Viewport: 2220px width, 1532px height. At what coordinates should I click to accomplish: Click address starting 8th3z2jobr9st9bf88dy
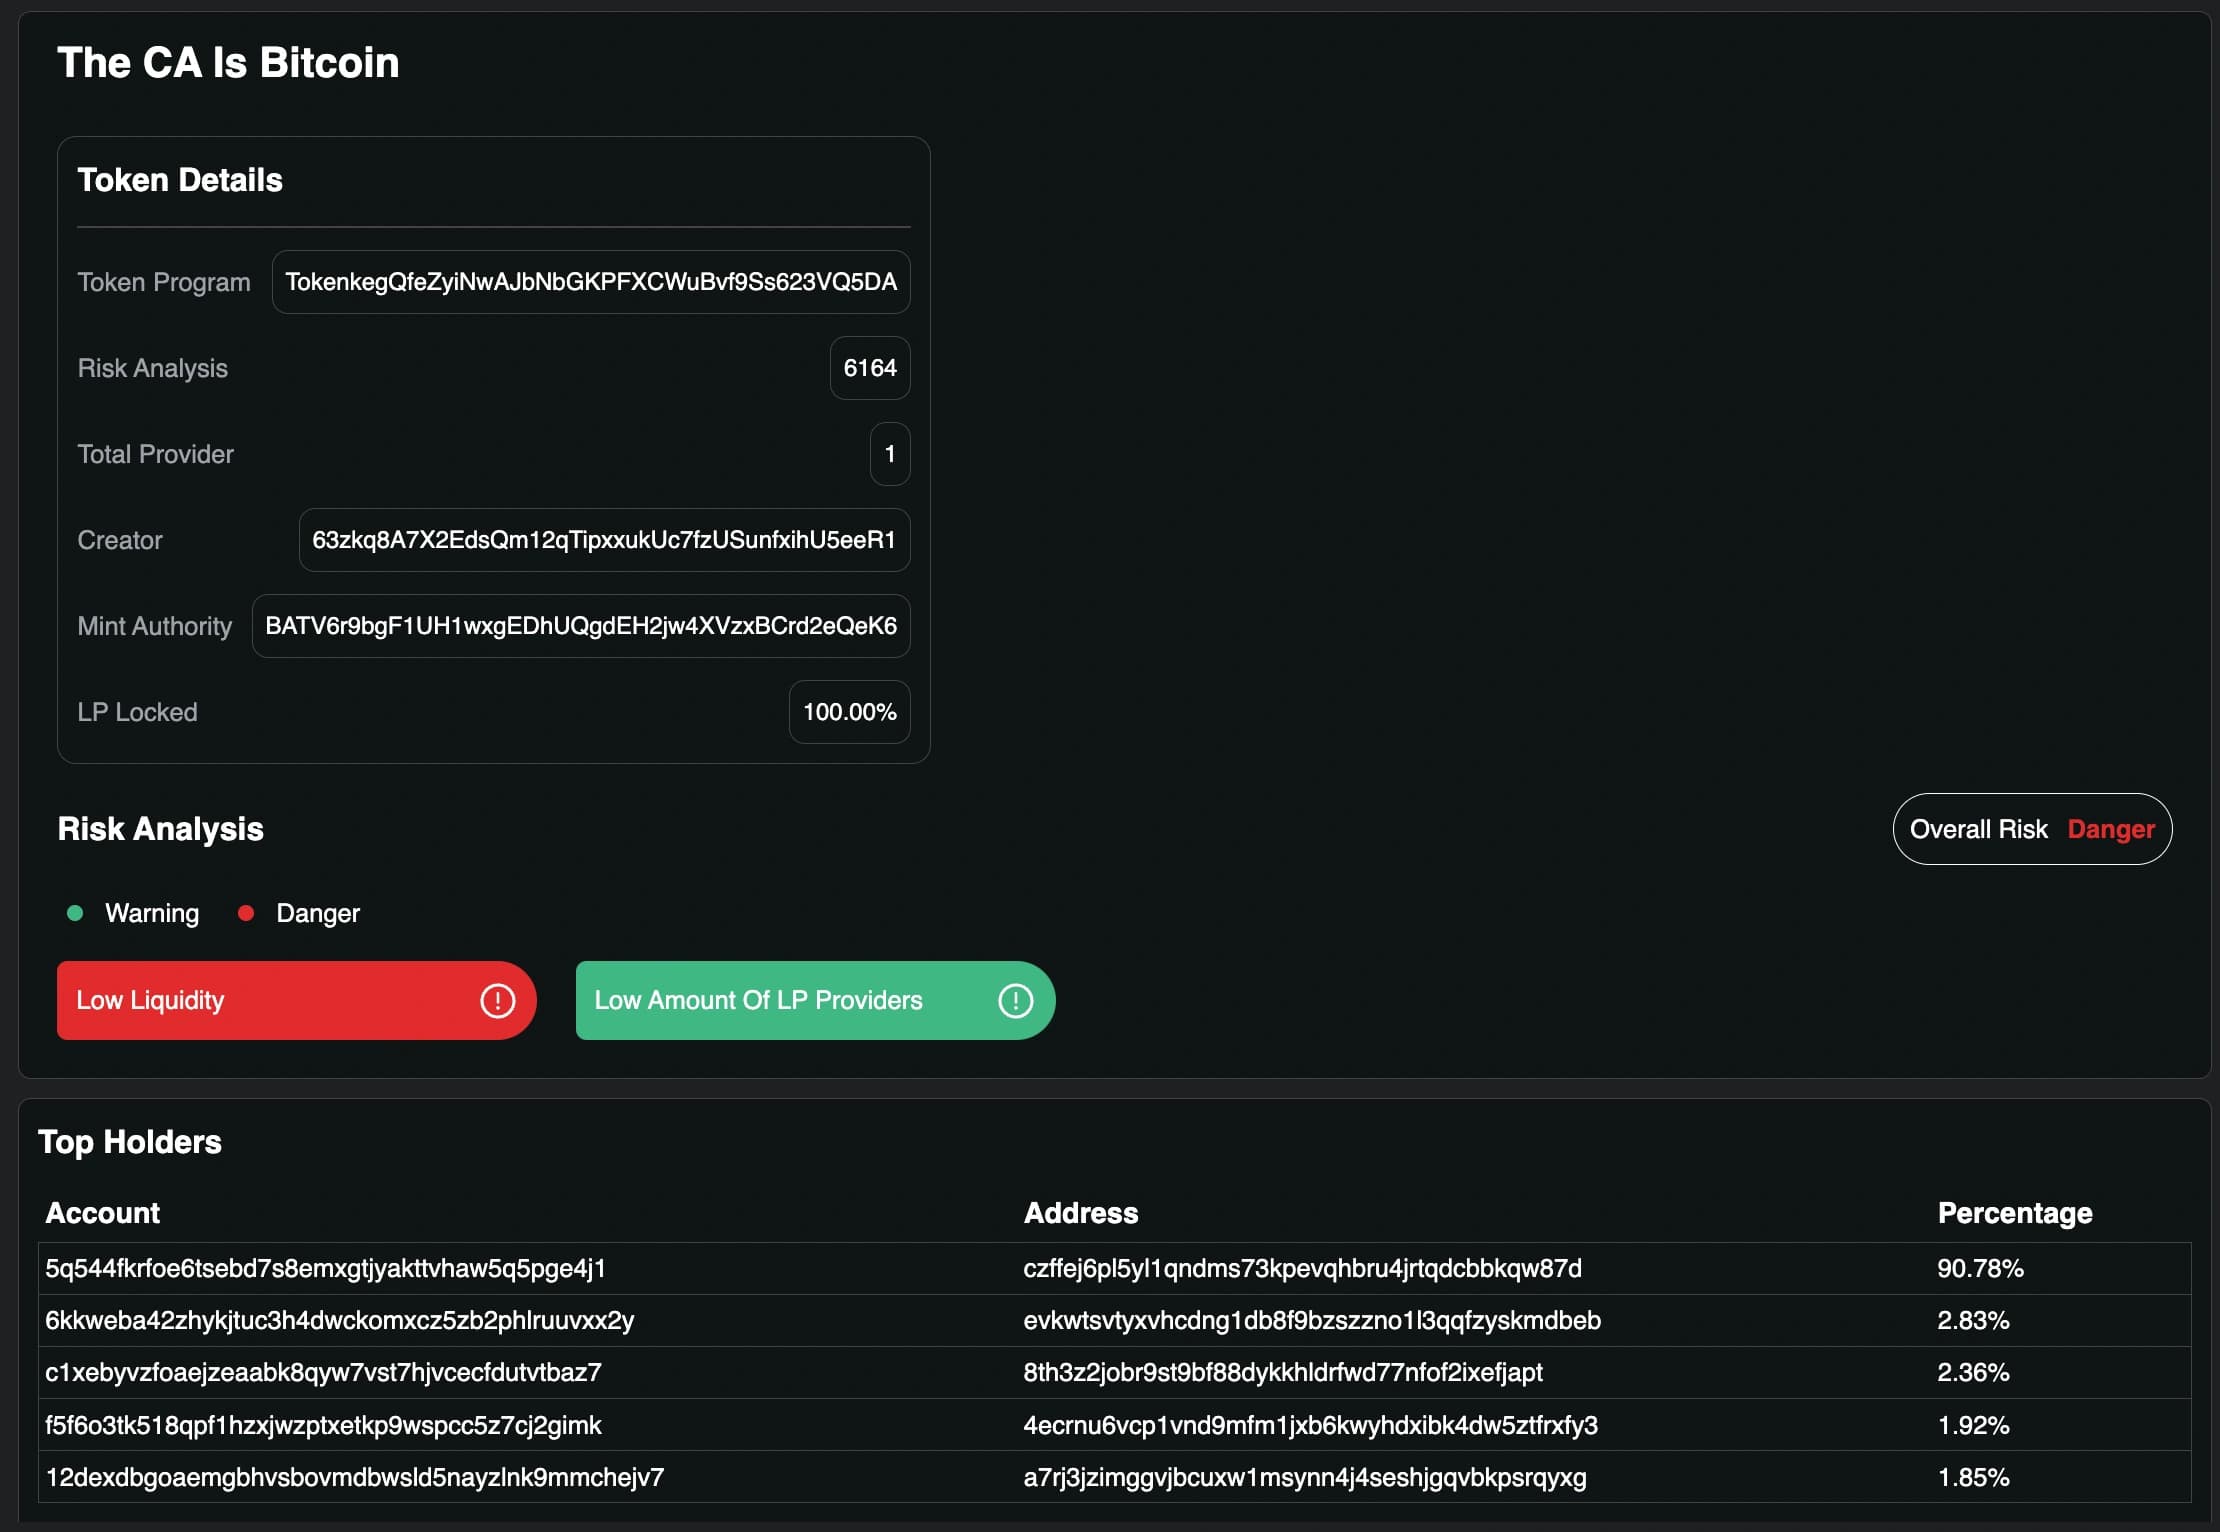click(1283, 1373)
